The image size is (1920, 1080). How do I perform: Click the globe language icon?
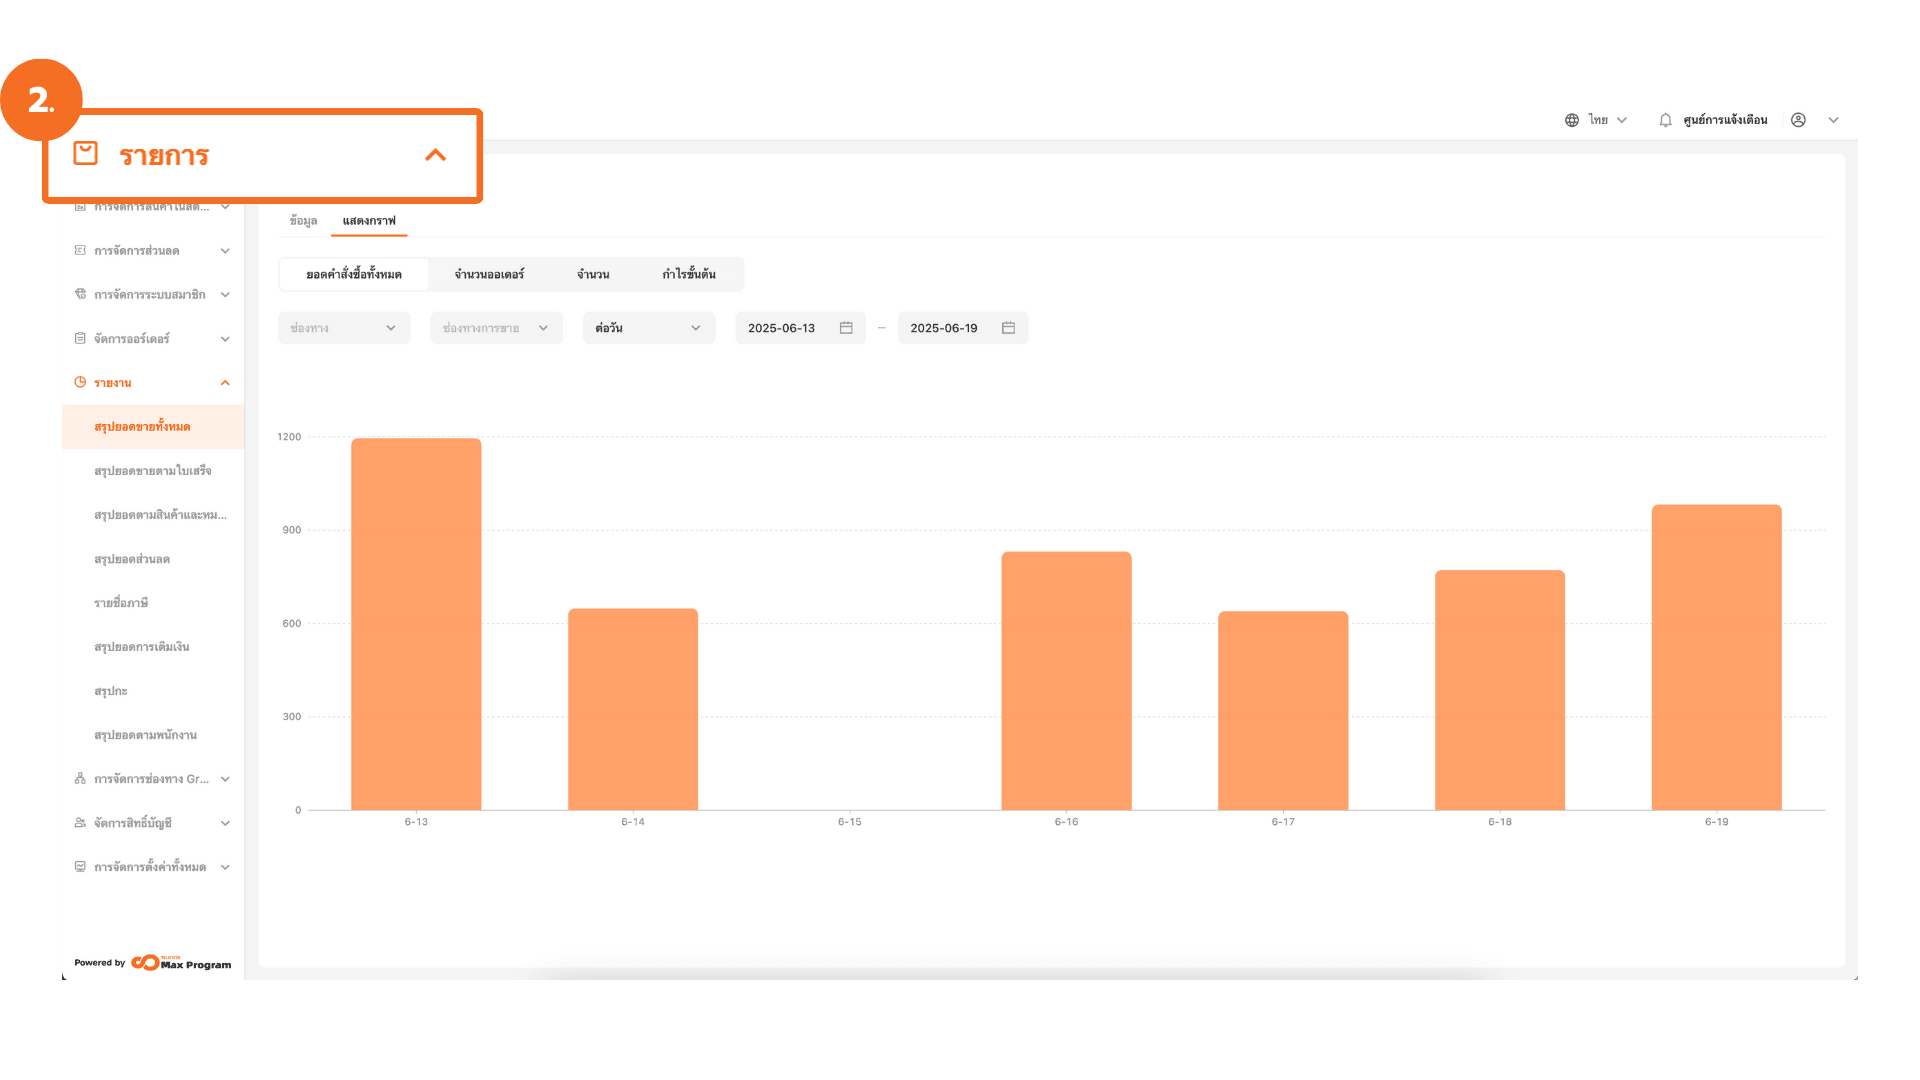point(1572,120)
